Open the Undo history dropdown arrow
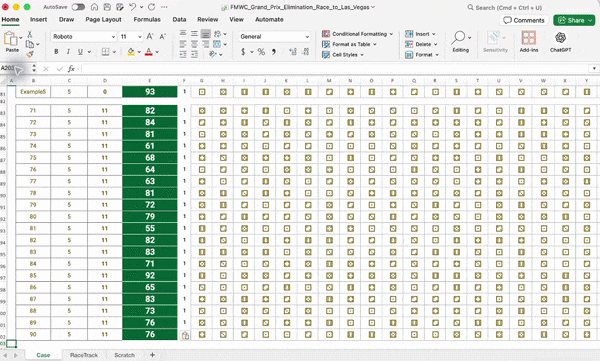 [141, 7]
